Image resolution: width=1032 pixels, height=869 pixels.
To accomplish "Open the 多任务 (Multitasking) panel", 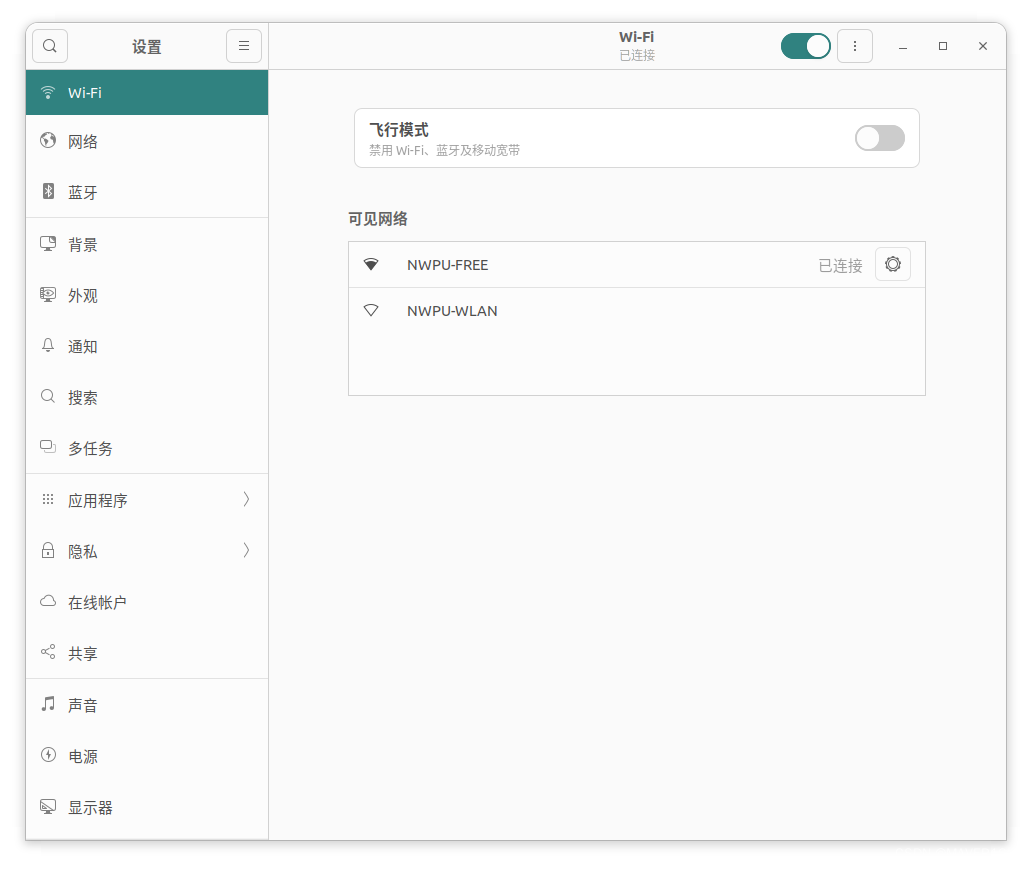I will [x=147, y=448].
